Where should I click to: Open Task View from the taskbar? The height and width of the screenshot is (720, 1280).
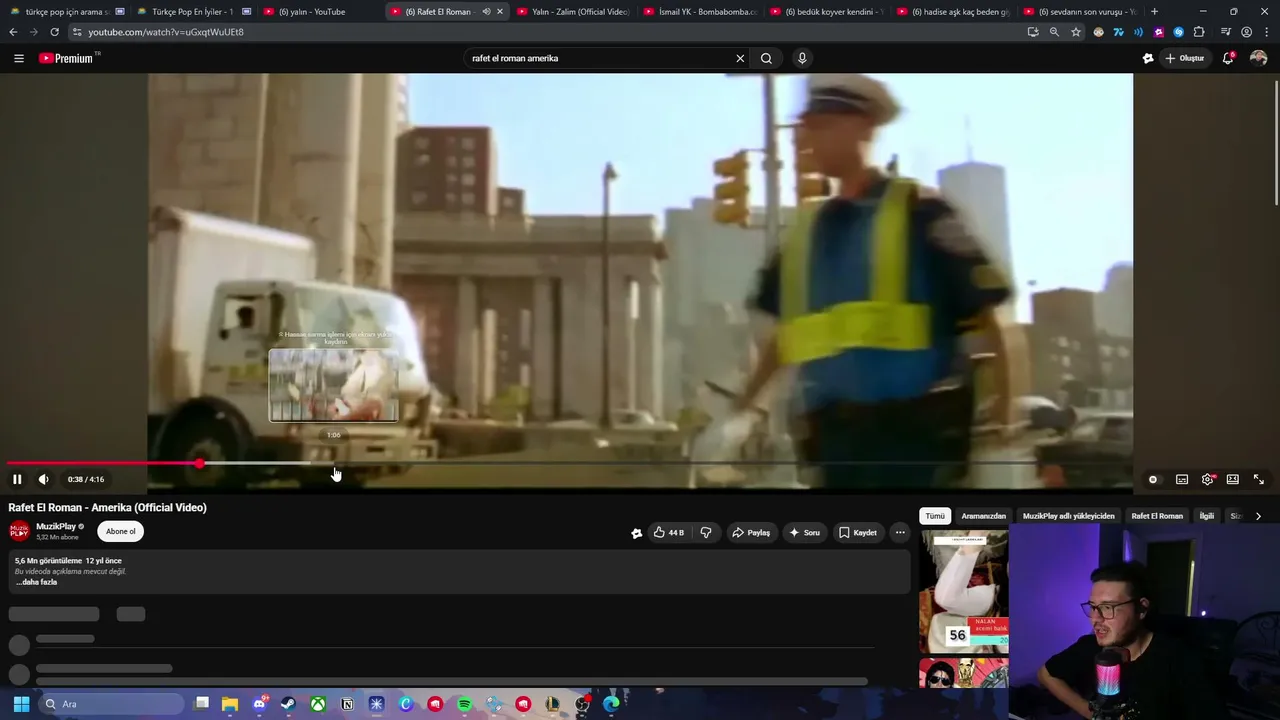[201, 704]
